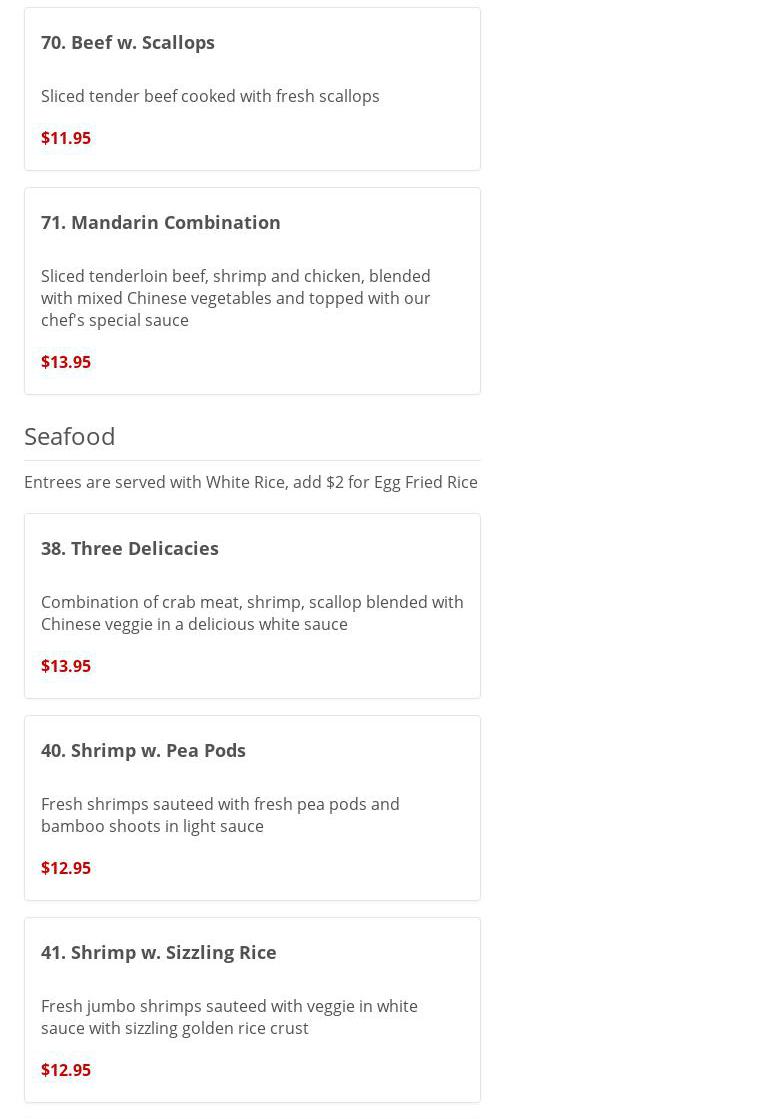The height and width of the screenshot is (1119, 770).
Task: Click the $13.95 price under Mandarin Combination
Action: [x=66, y=362]
